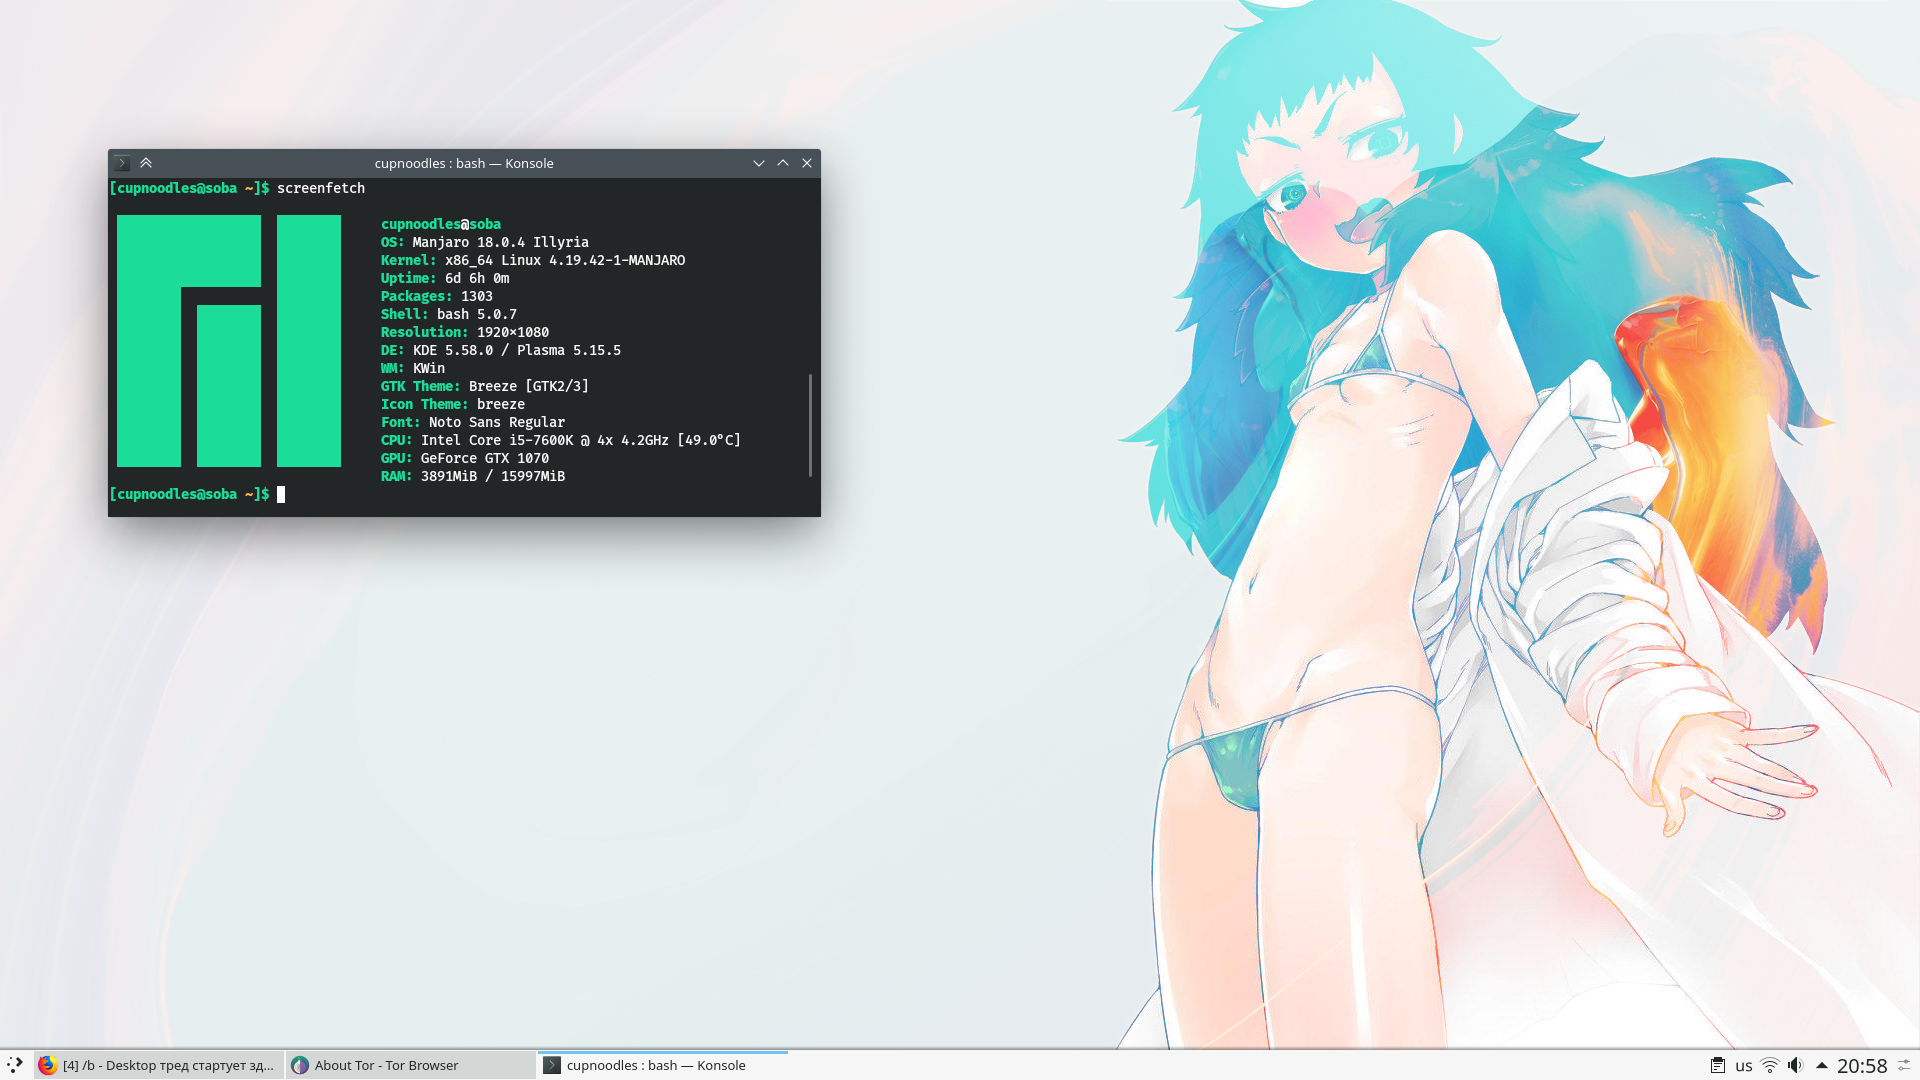Viewport: 1920px width, 1080px height.
Task: Click the 'Uptime: 6d 6h 0m' line
Action: click(x=445, y=278)
